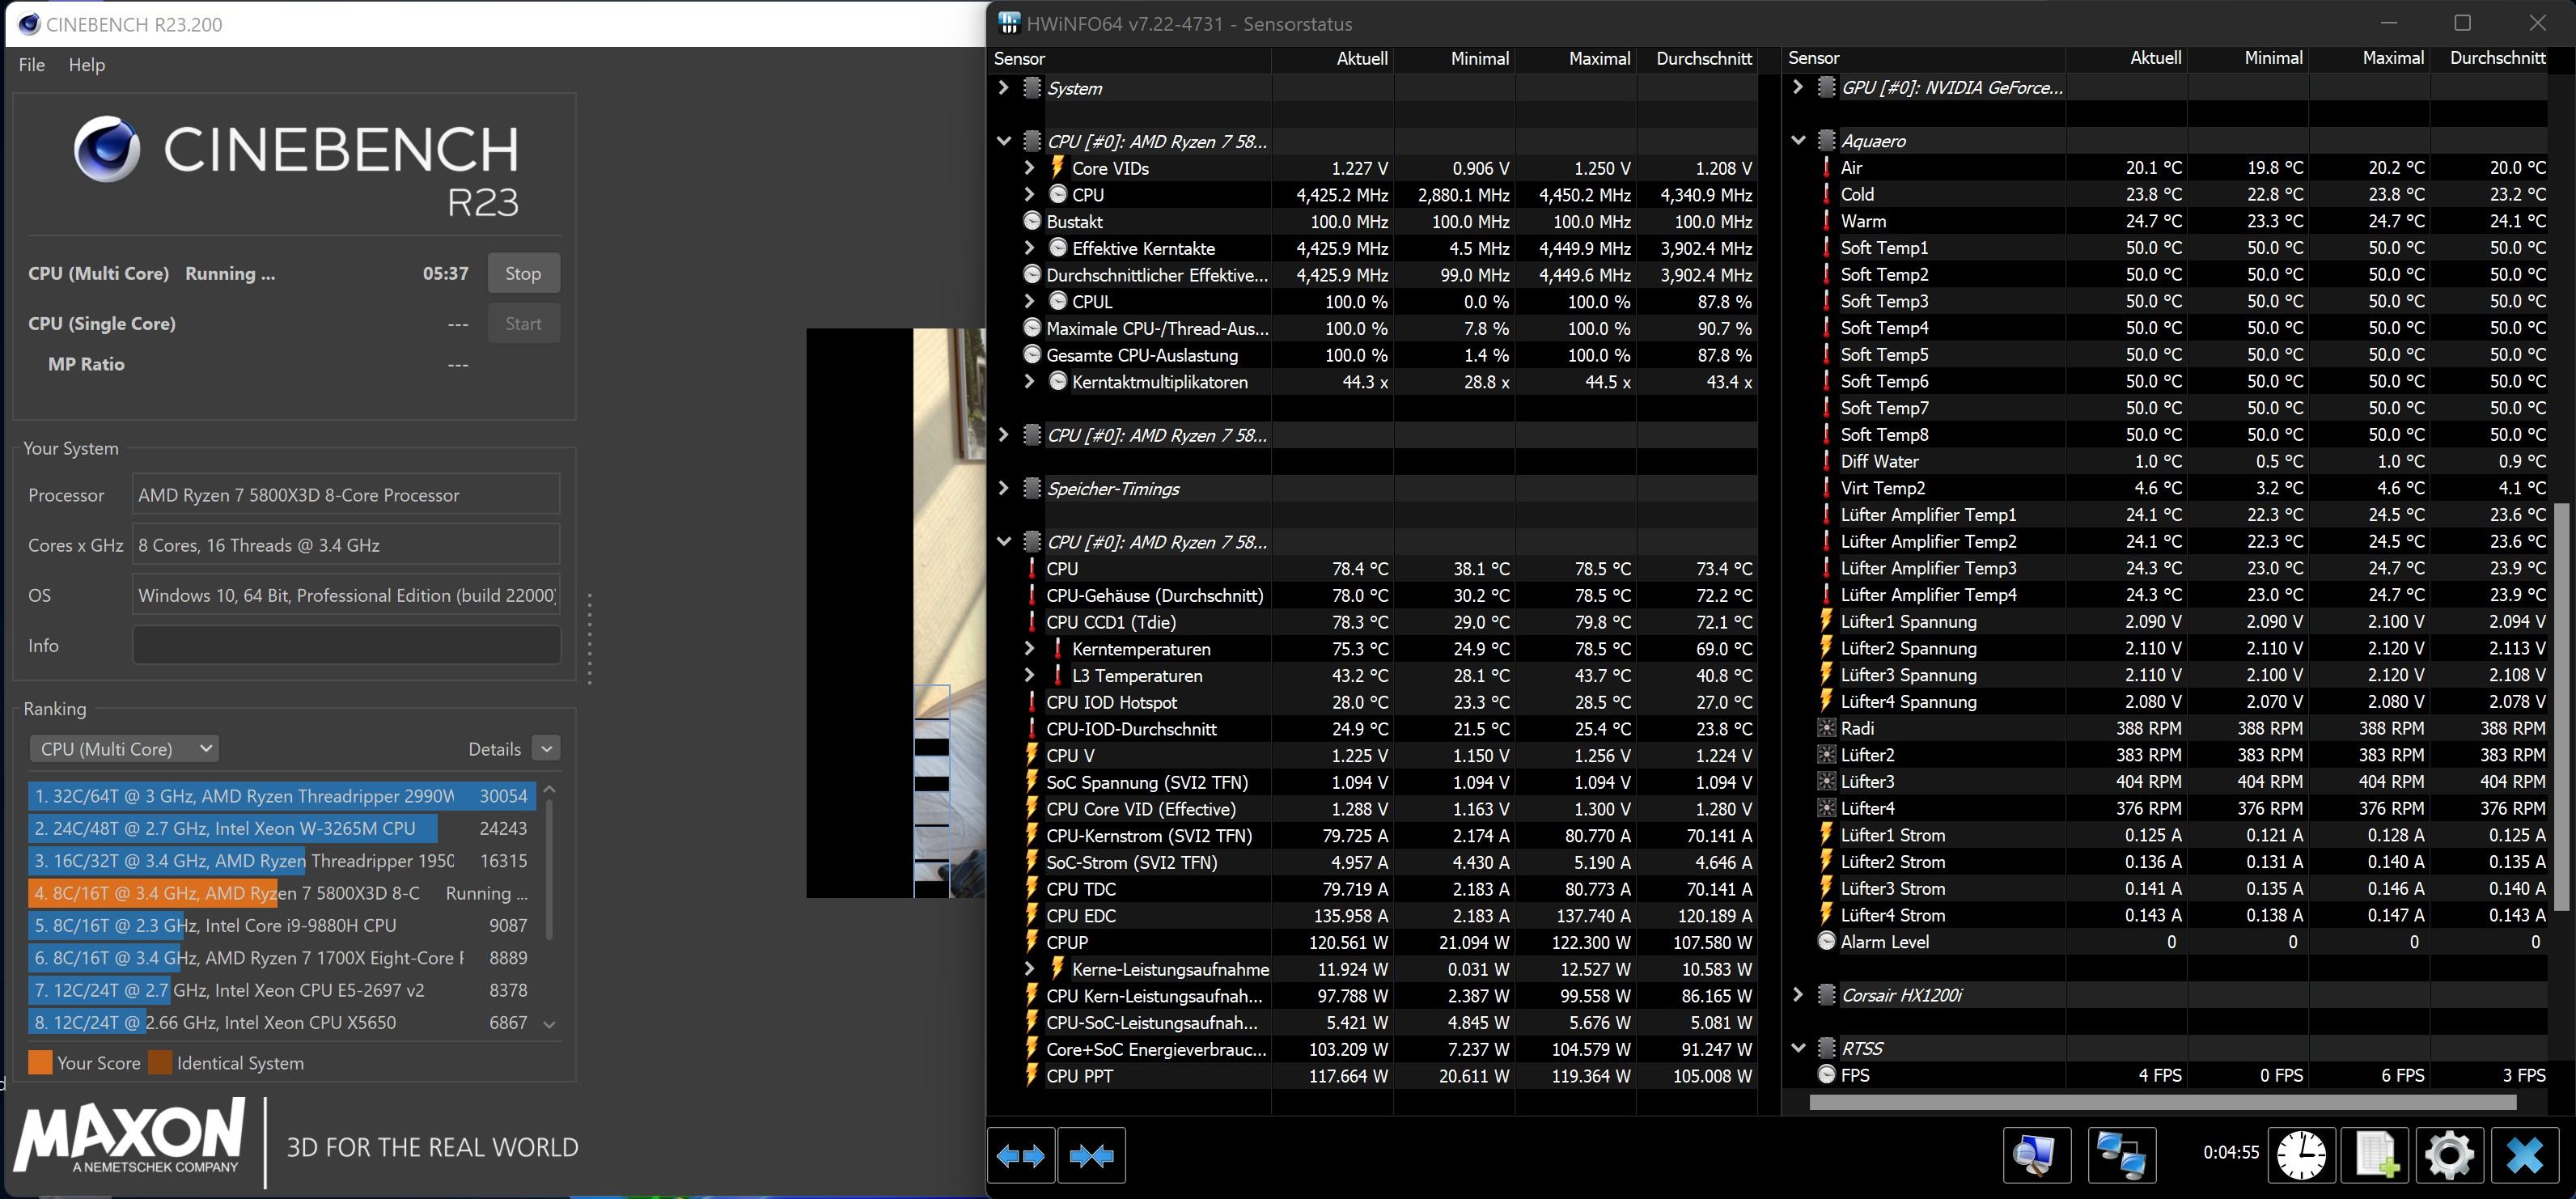Open the Details dropdown arrow in Ranking

[546, 749]
